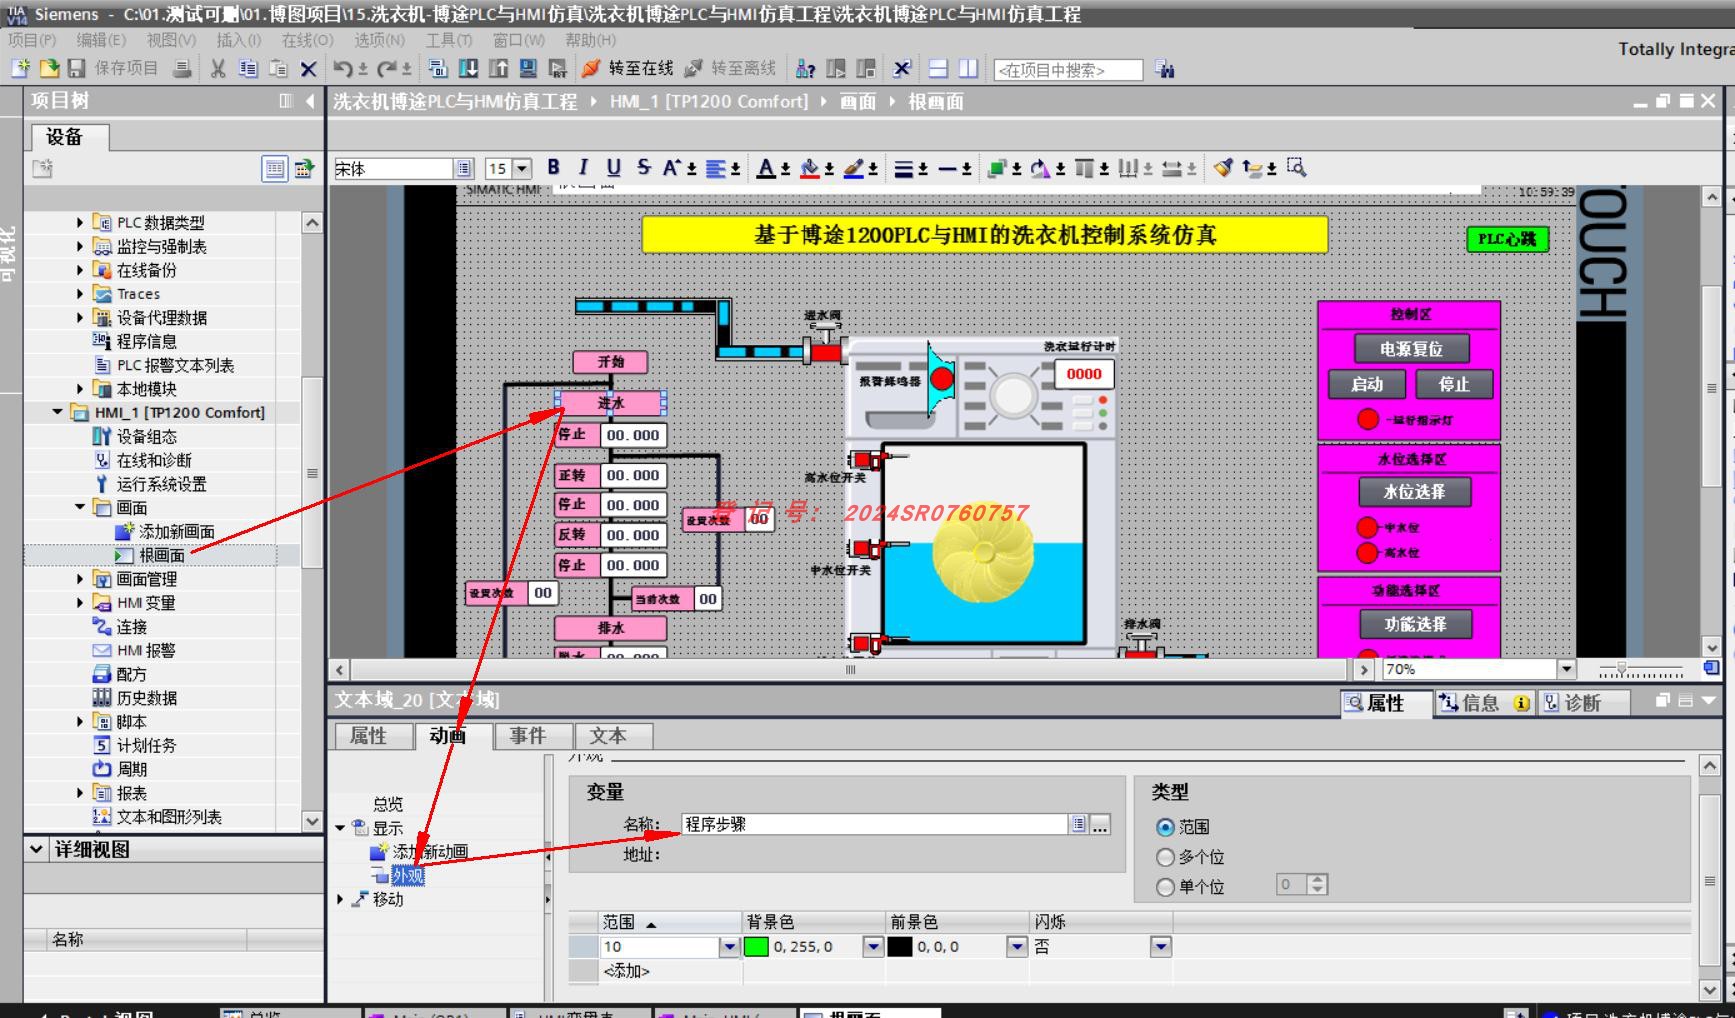Select the 多个位 radio button
This screenshot has width=1735, height=1018.
1165,857
